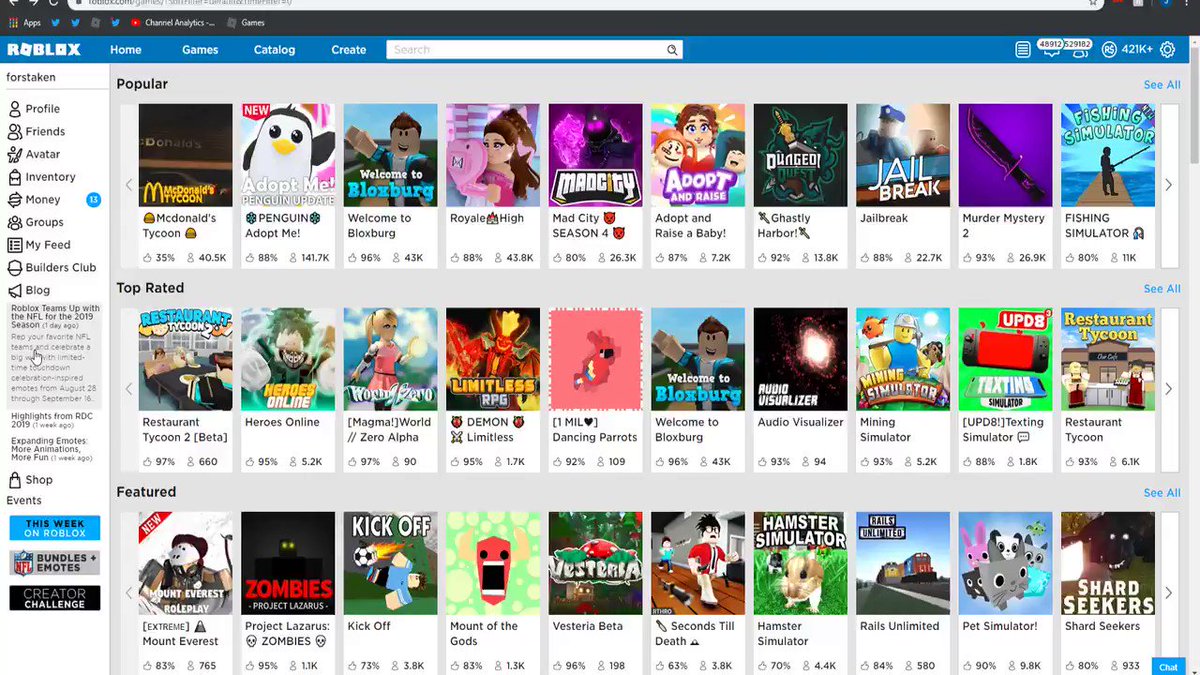Click the Money notification badge 13
Screen dimensions: 1200x675
point(93,200)
